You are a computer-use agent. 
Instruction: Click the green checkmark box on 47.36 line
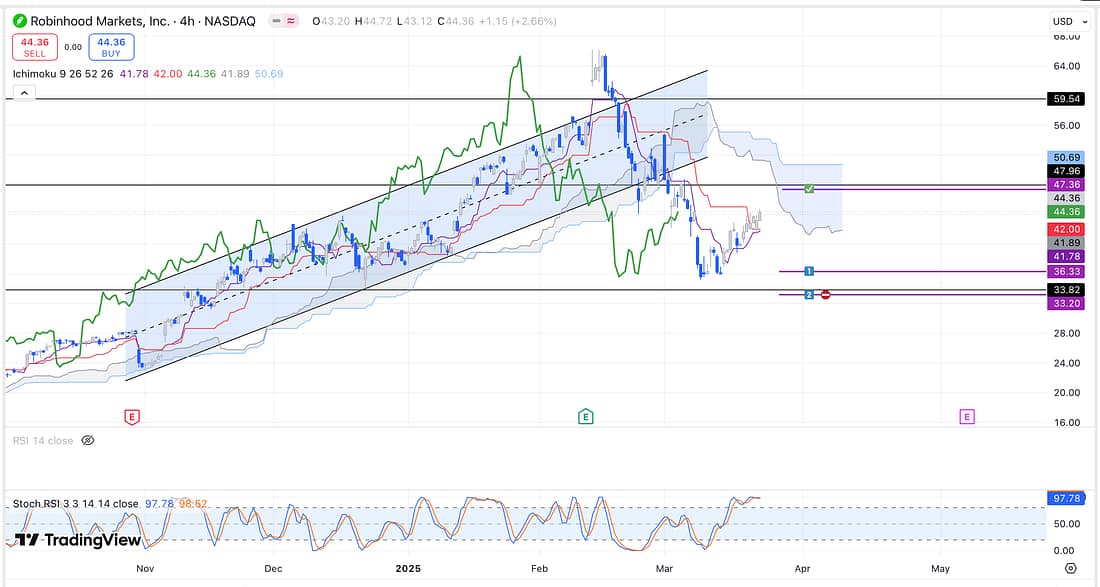809,188
